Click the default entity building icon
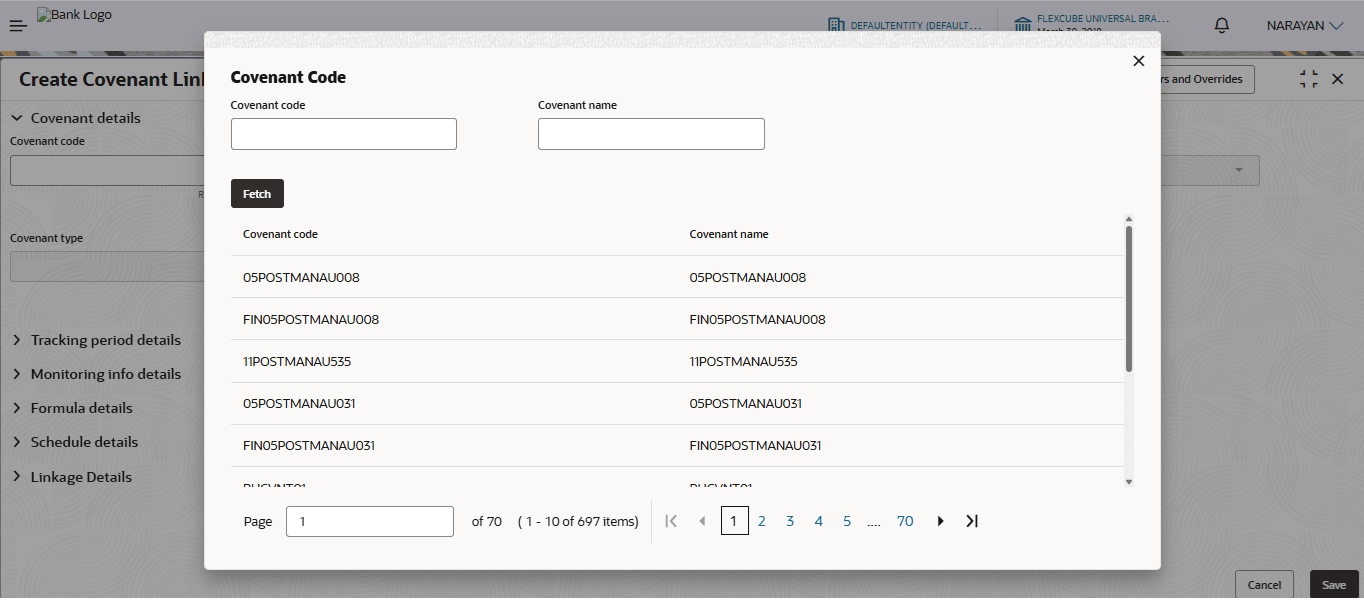1364x601 pixels. (836, 25)
